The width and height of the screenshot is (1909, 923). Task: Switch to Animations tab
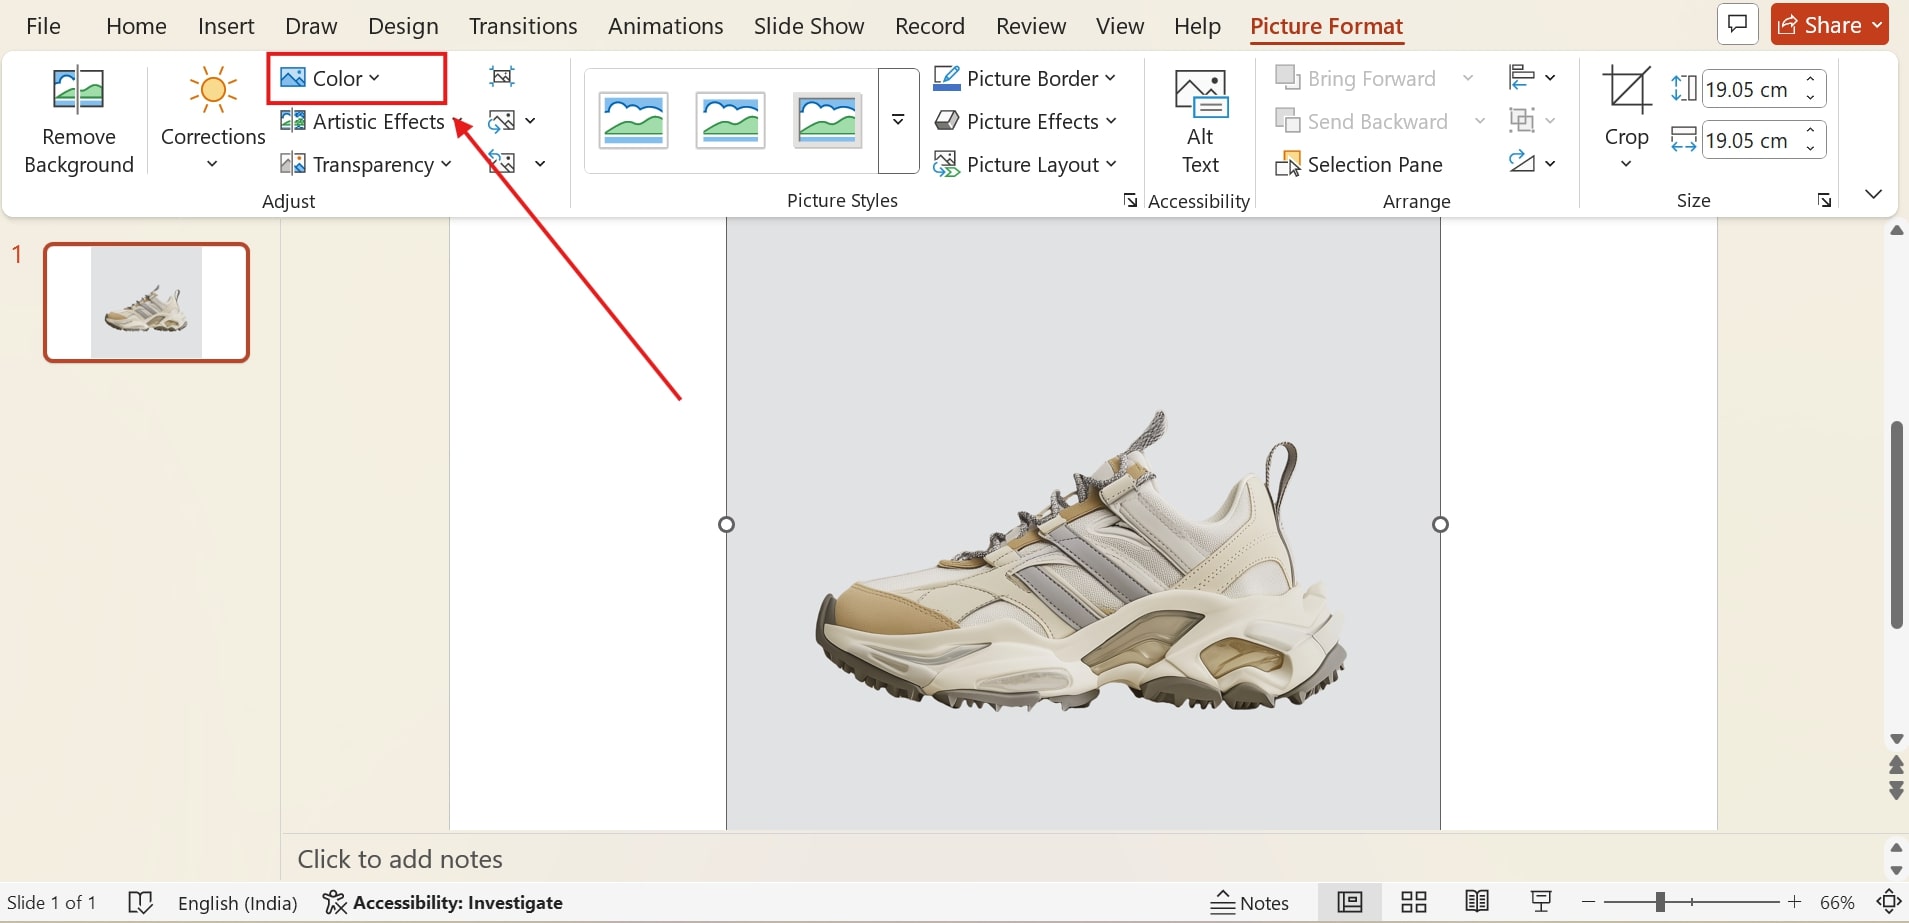[x=665, y=26]
